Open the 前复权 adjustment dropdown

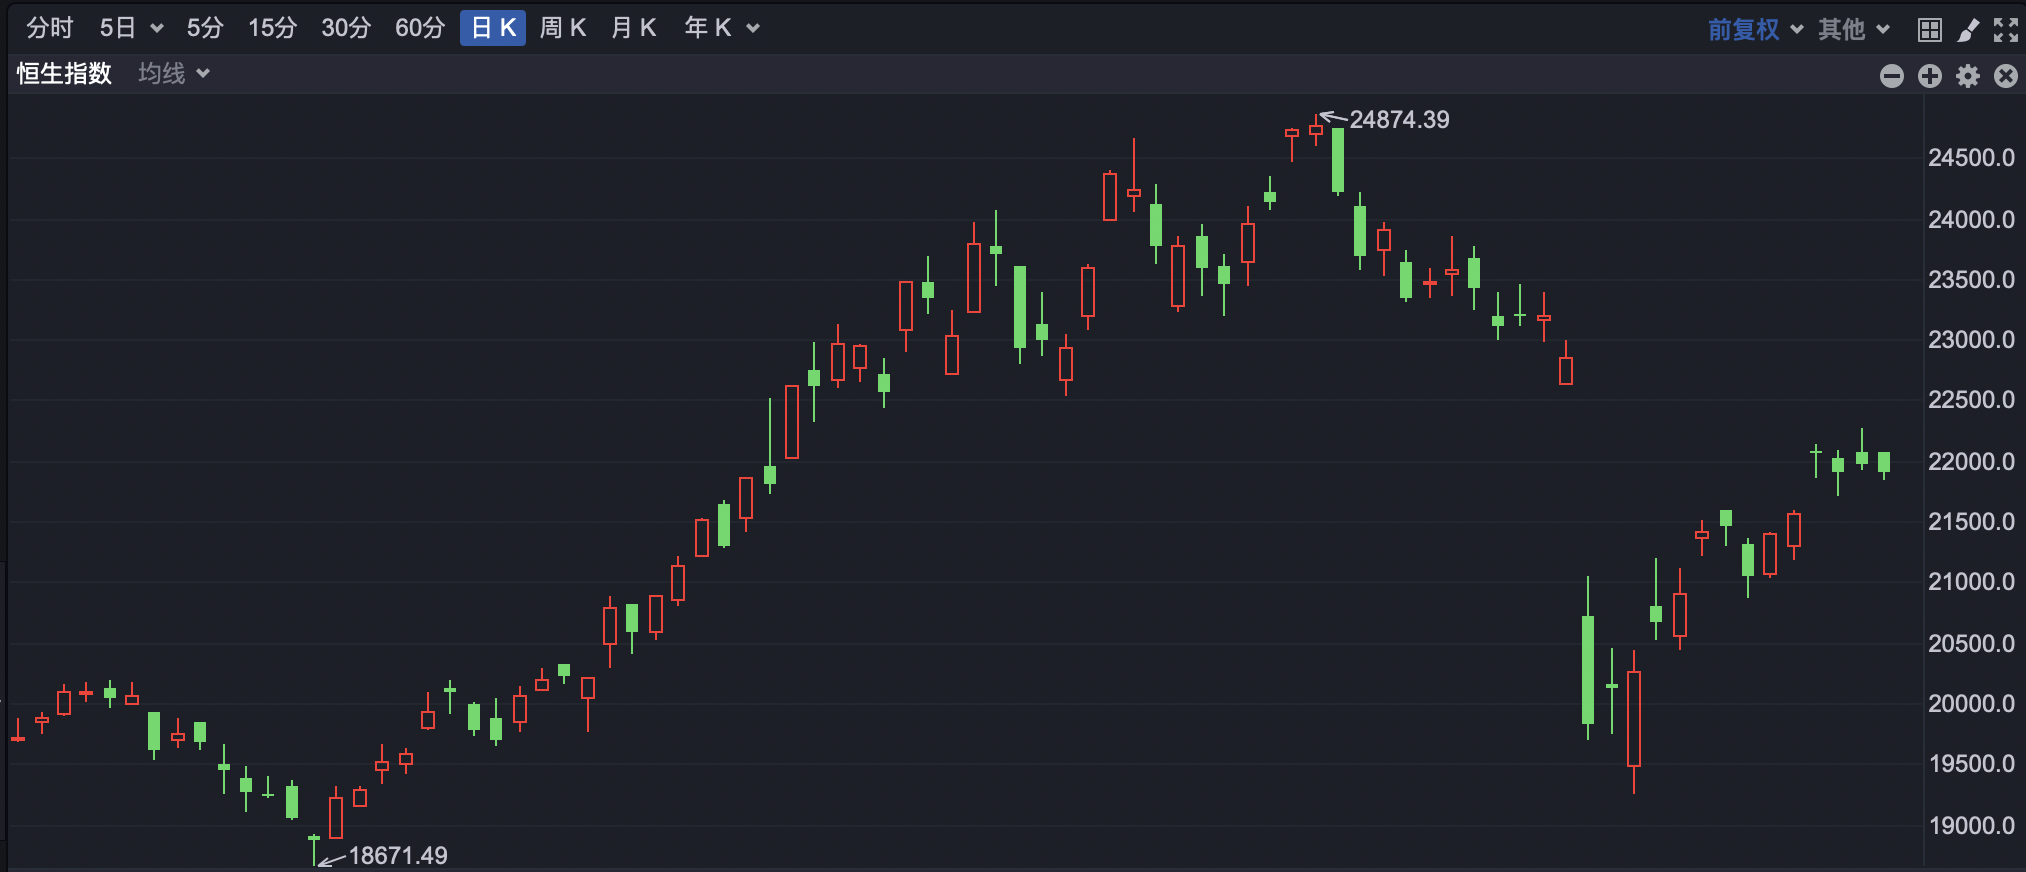[1755, 29]
